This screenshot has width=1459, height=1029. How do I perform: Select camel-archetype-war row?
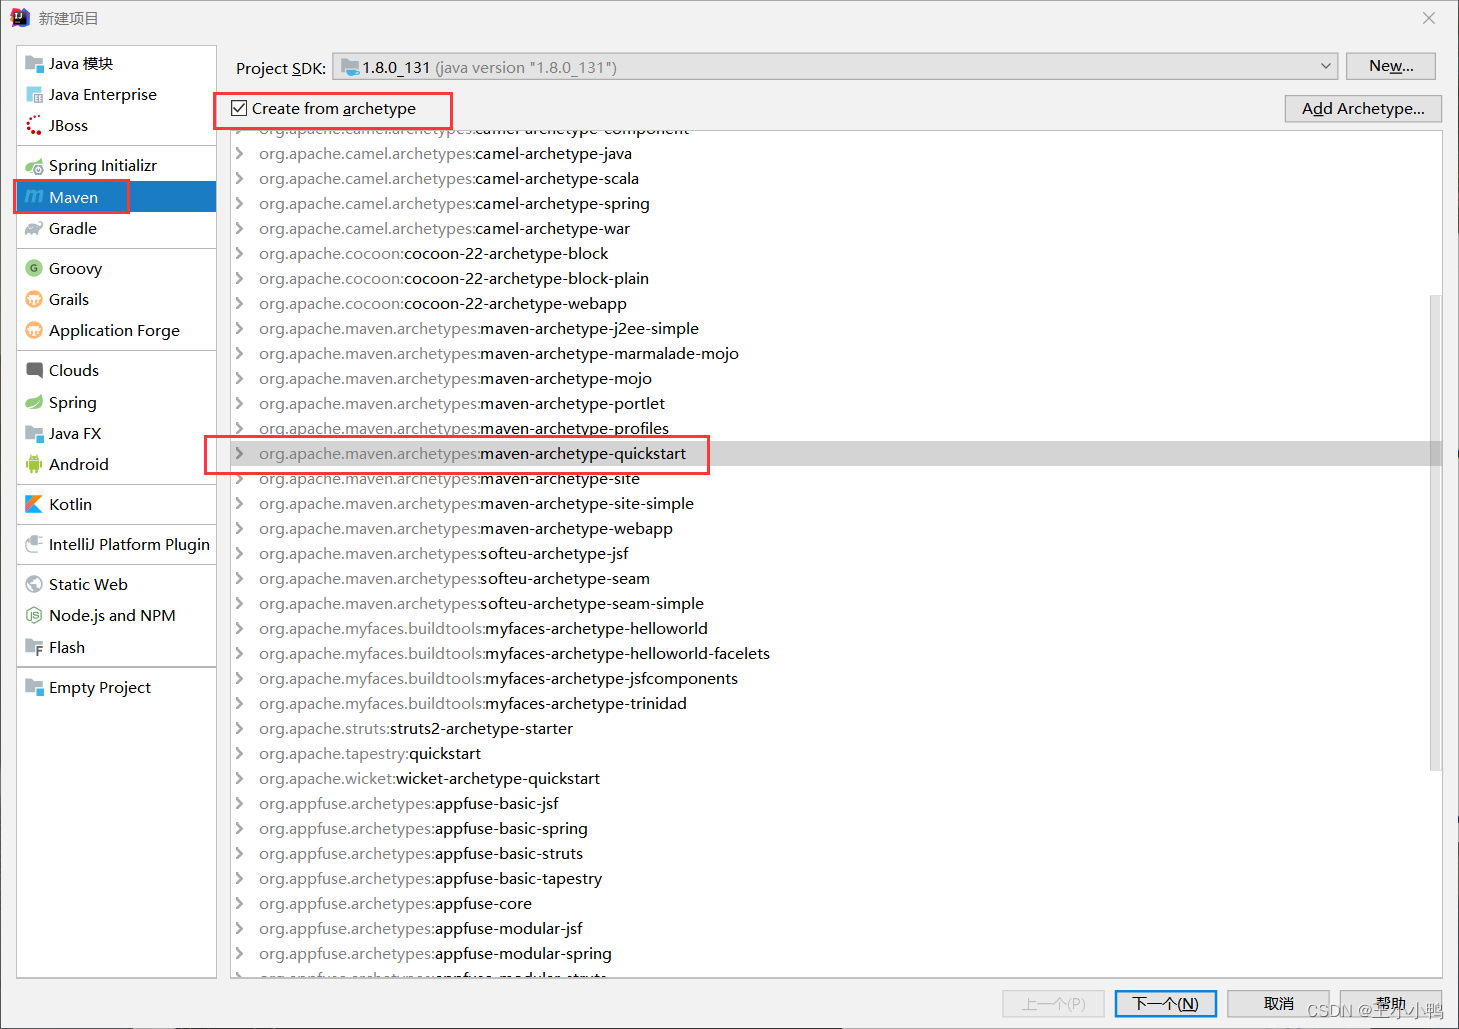835,228
